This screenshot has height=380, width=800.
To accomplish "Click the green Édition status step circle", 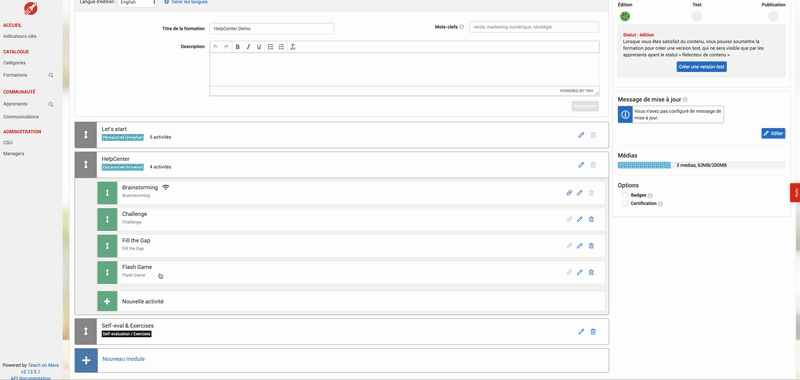I will pyautogui.click(x=625, y=16).
